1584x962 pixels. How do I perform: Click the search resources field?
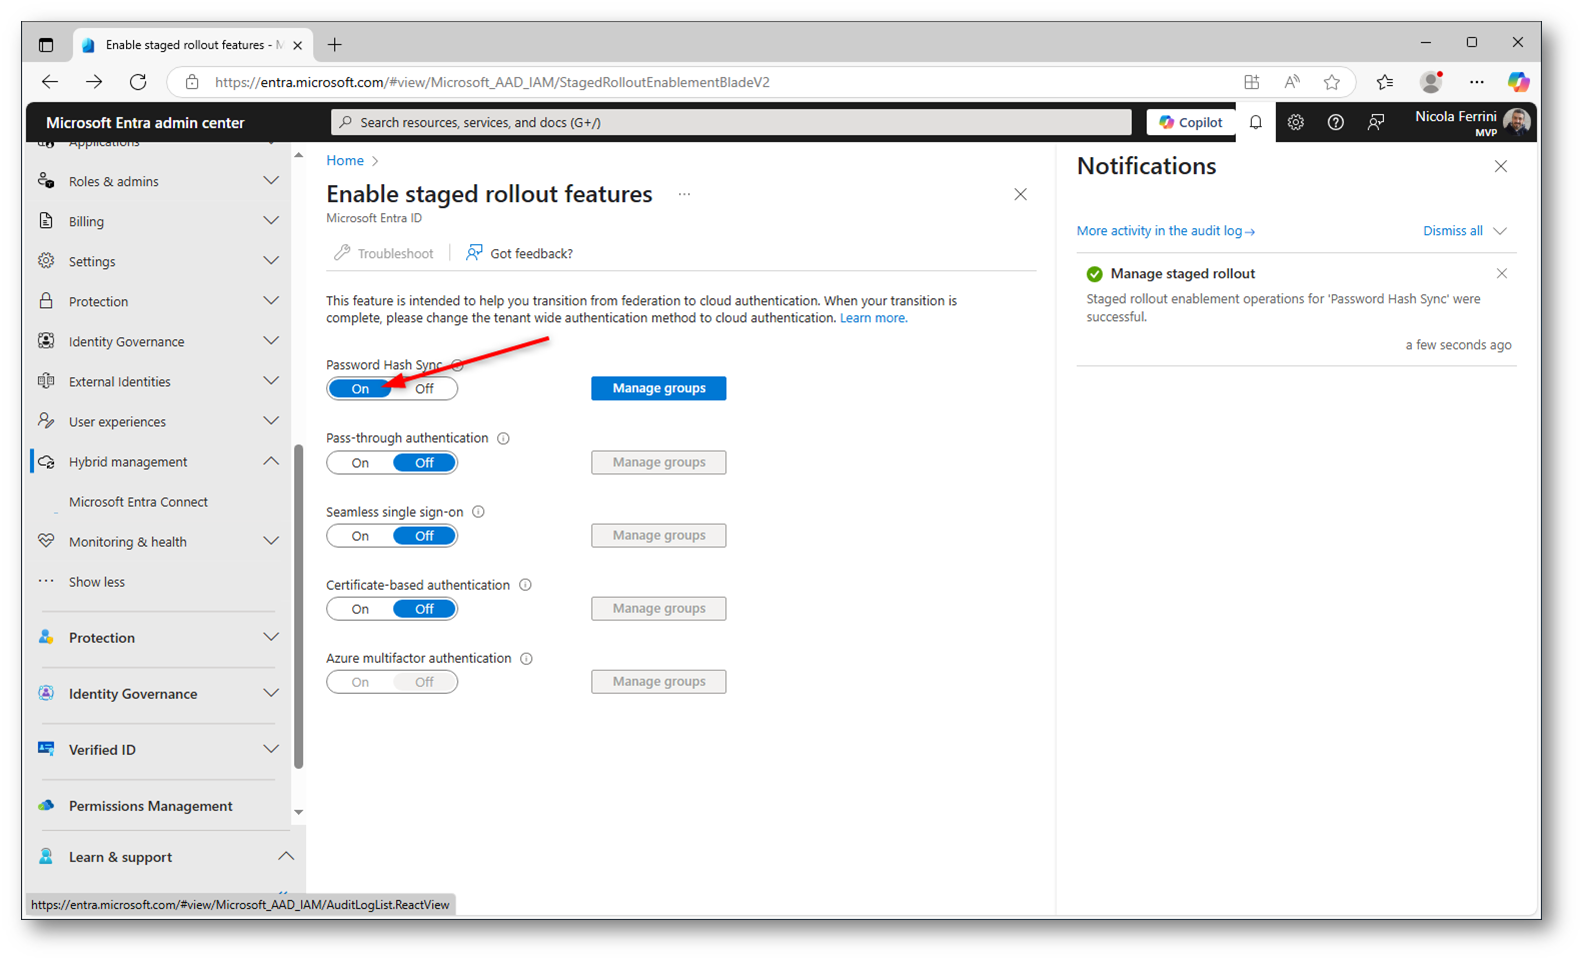731,122
